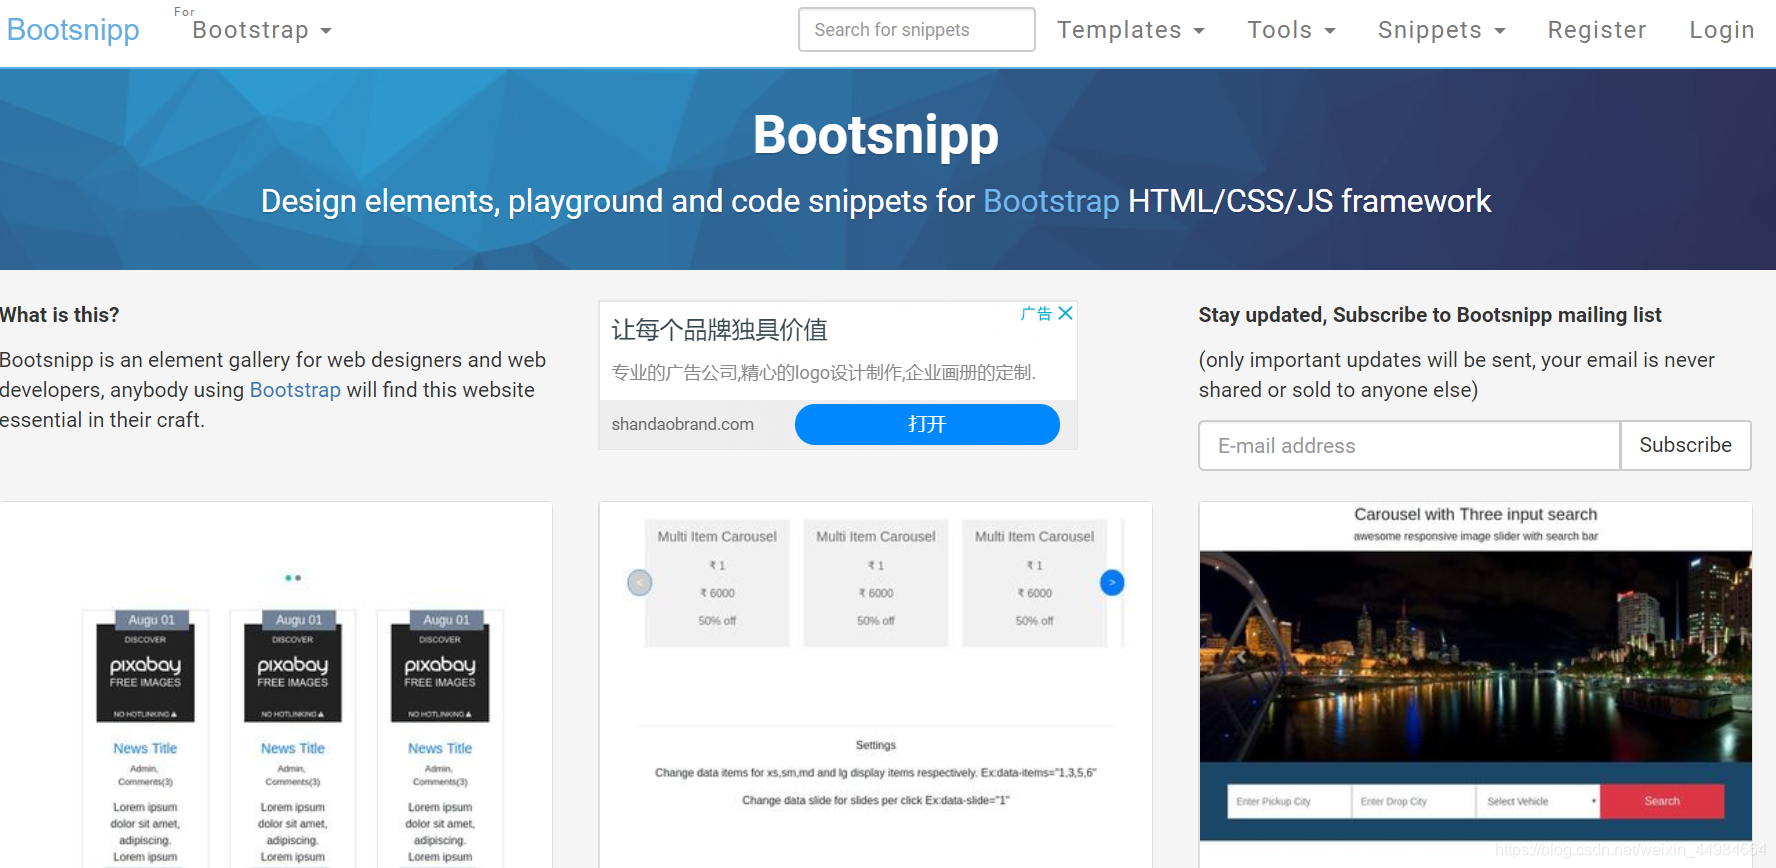Click the second News Title link
Viewport: 1776px width, 868px height.
click(x=293, y=748)
